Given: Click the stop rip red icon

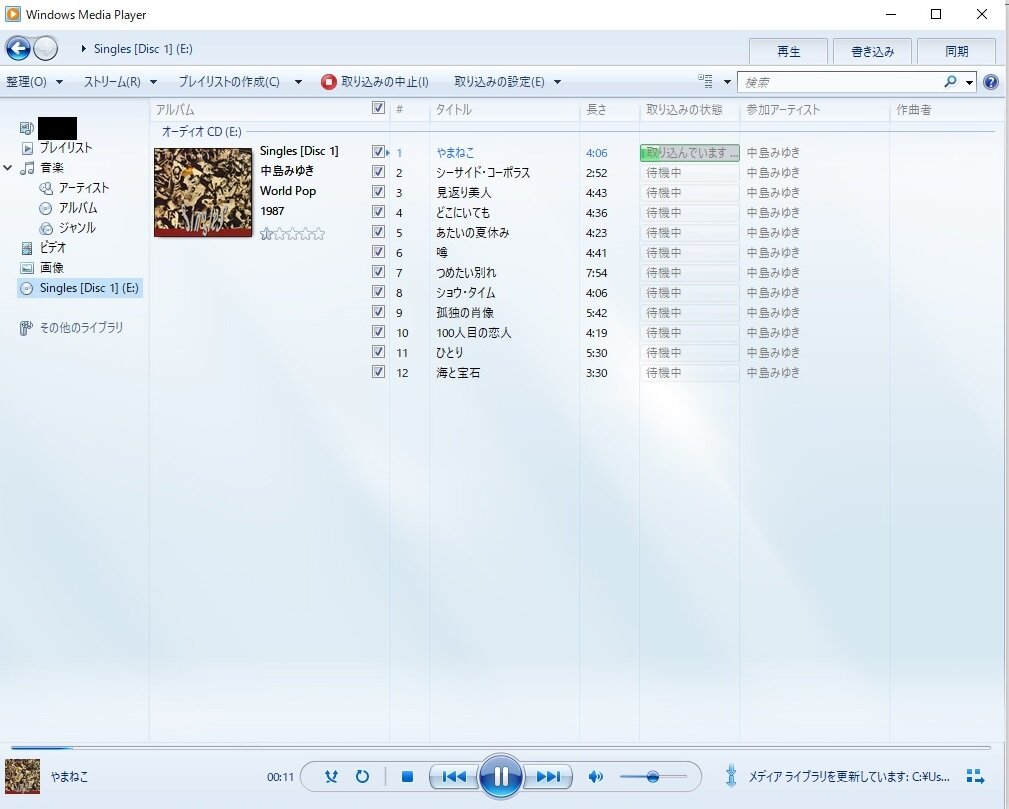Looking at the screenshot, I should (x=329, y=82).
